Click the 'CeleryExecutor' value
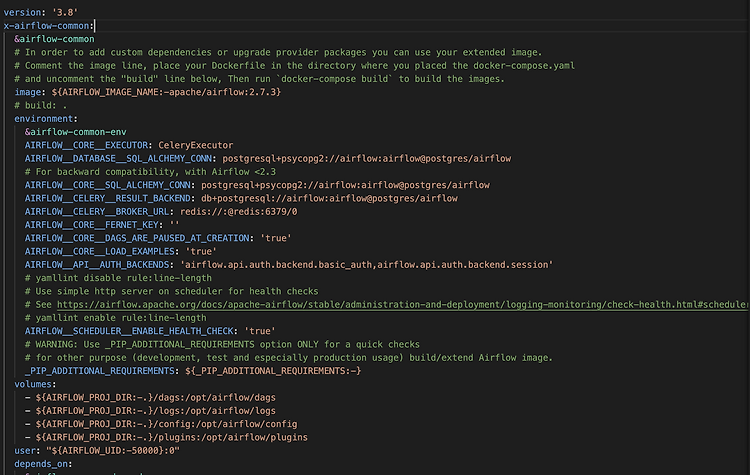750x475 pixels. click(196, 145)
